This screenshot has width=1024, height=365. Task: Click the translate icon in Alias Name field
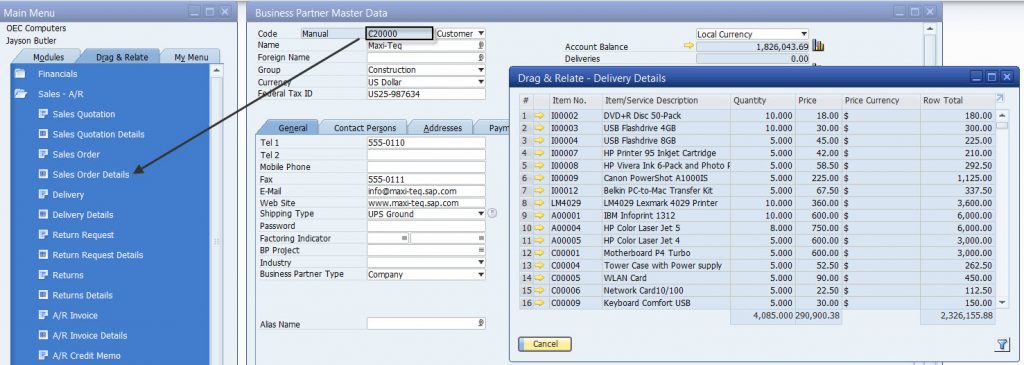pyautogui.click(x=481, y=323)
